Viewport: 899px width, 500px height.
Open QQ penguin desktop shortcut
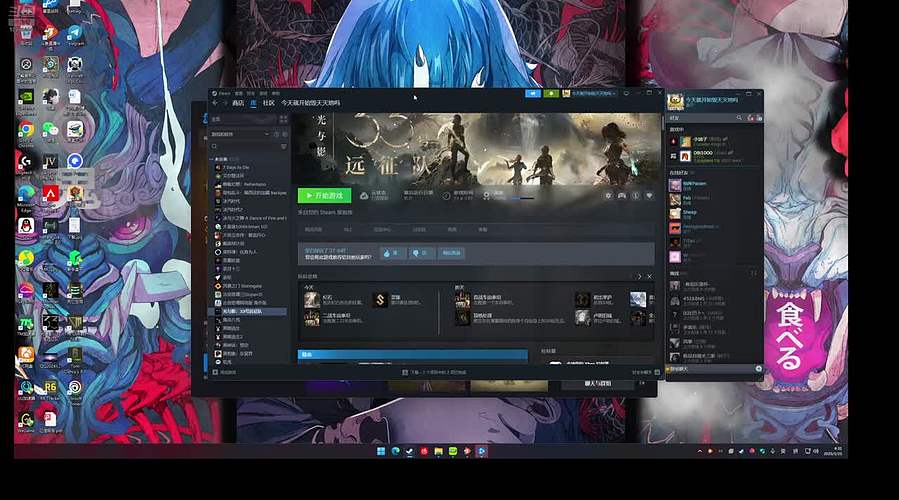(x=26, y=226)
